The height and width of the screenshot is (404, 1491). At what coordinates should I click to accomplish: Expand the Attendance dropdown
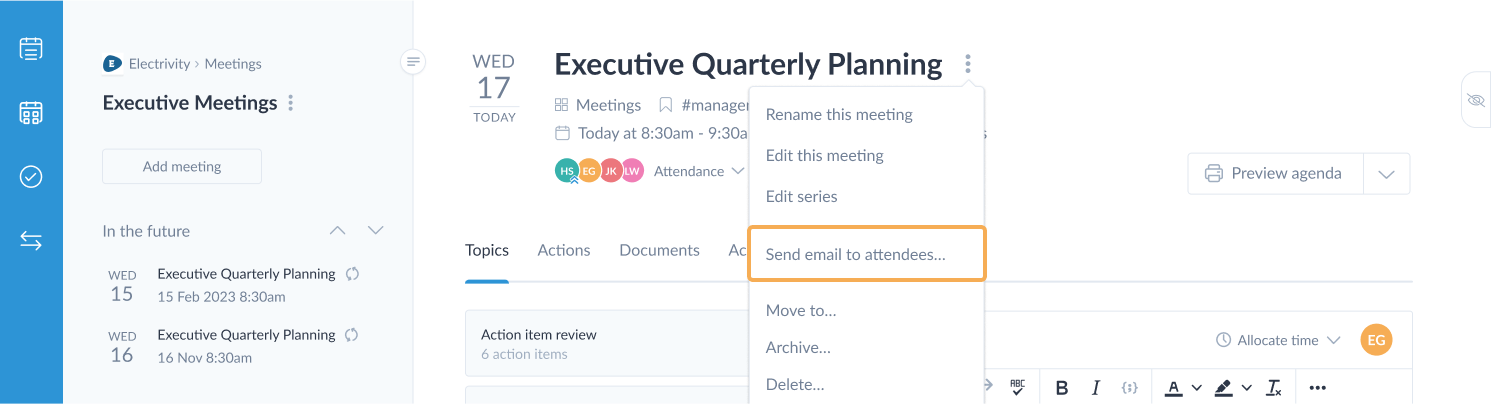[x=699, y=171]
